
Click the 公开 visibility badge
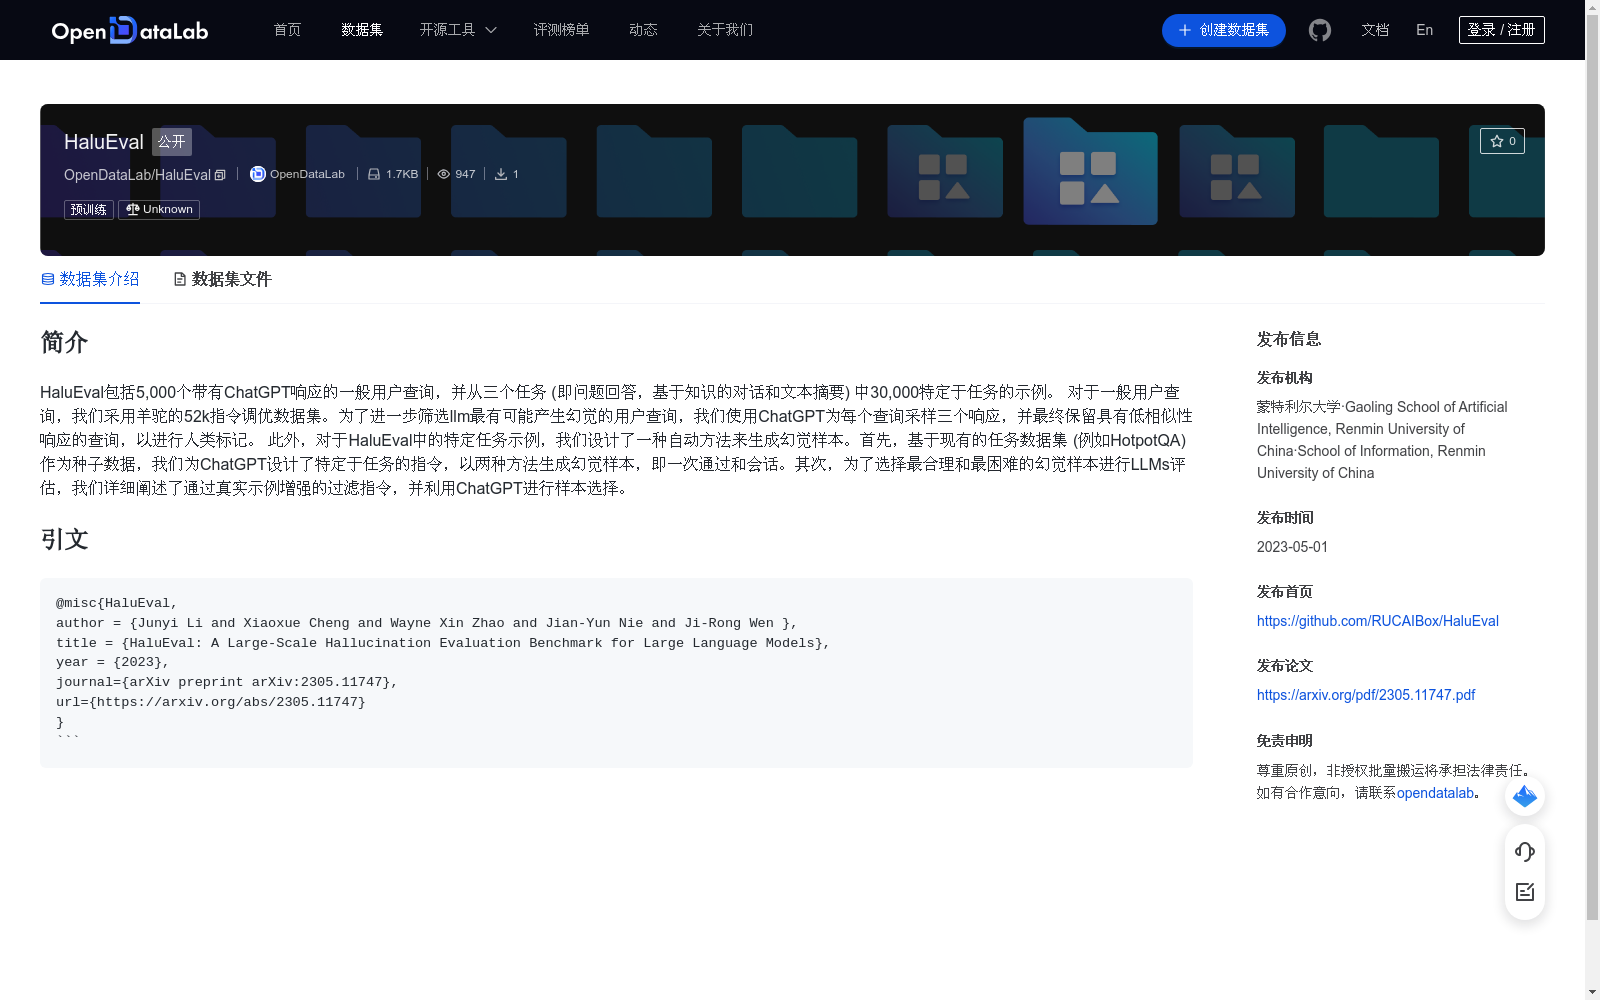pos(172,141)
